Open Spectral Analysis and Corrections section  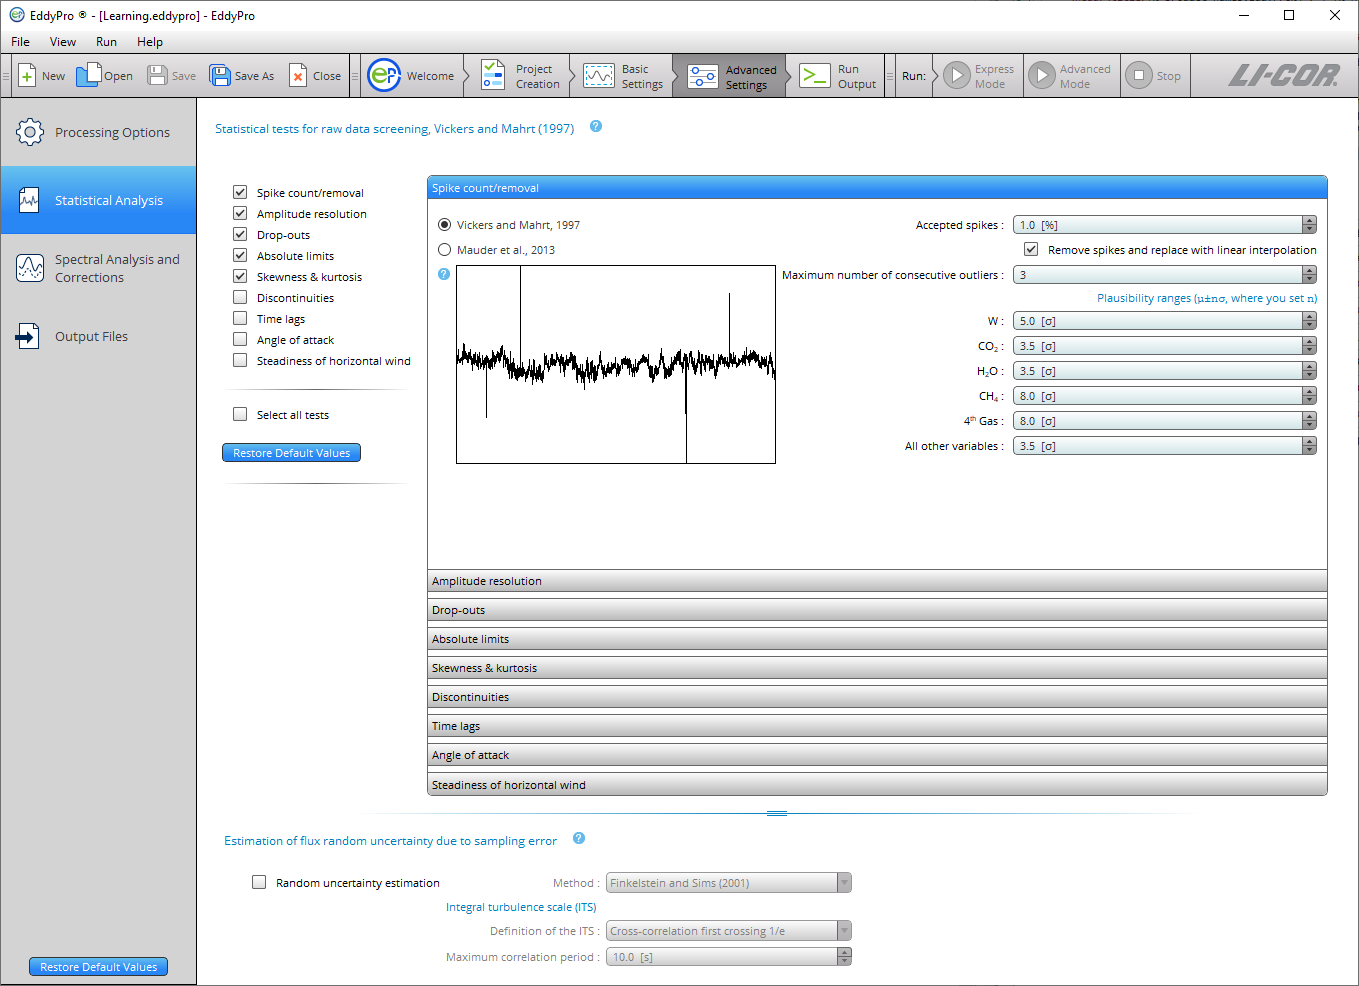pyautogui.click(x=98, y=268)
